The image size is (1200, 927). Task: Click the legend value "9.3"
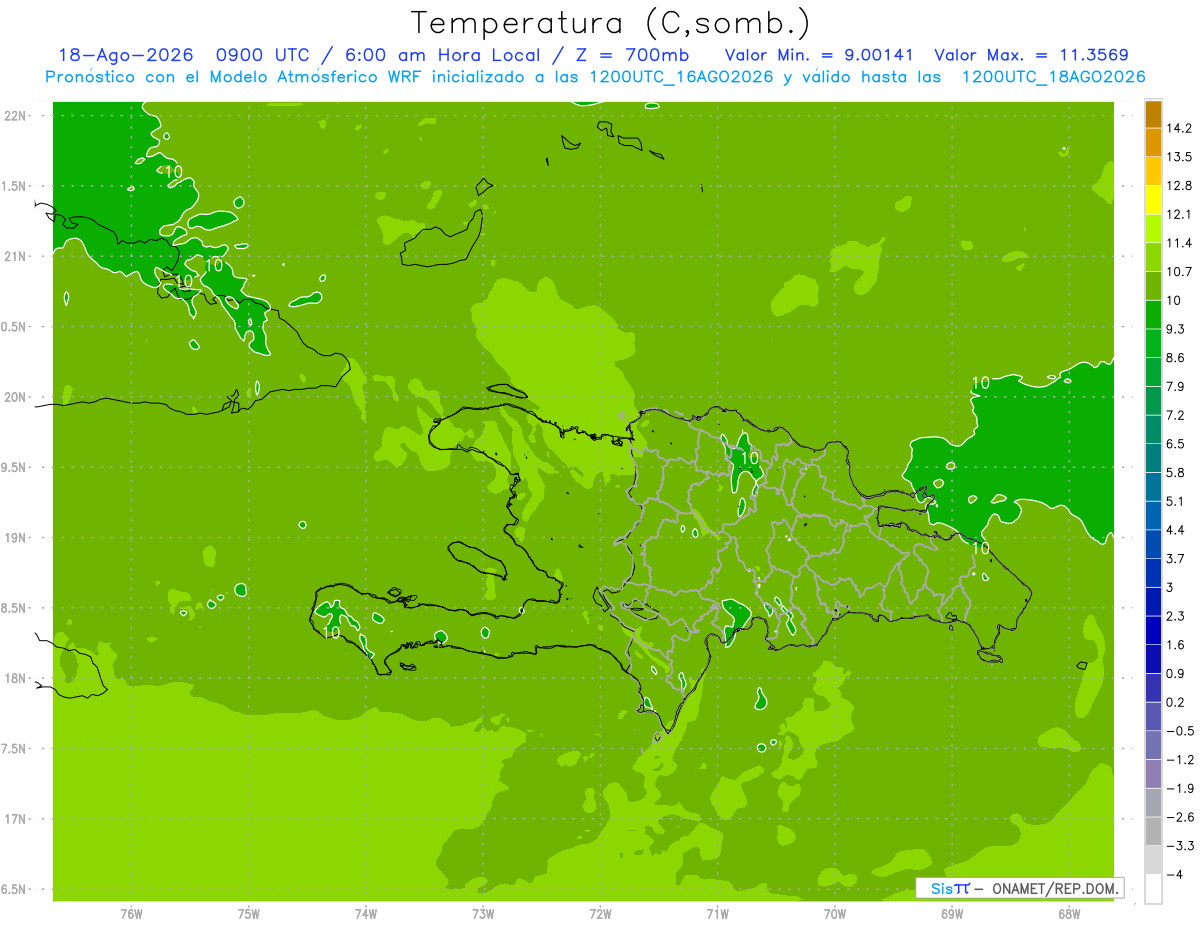(1176, 329)
